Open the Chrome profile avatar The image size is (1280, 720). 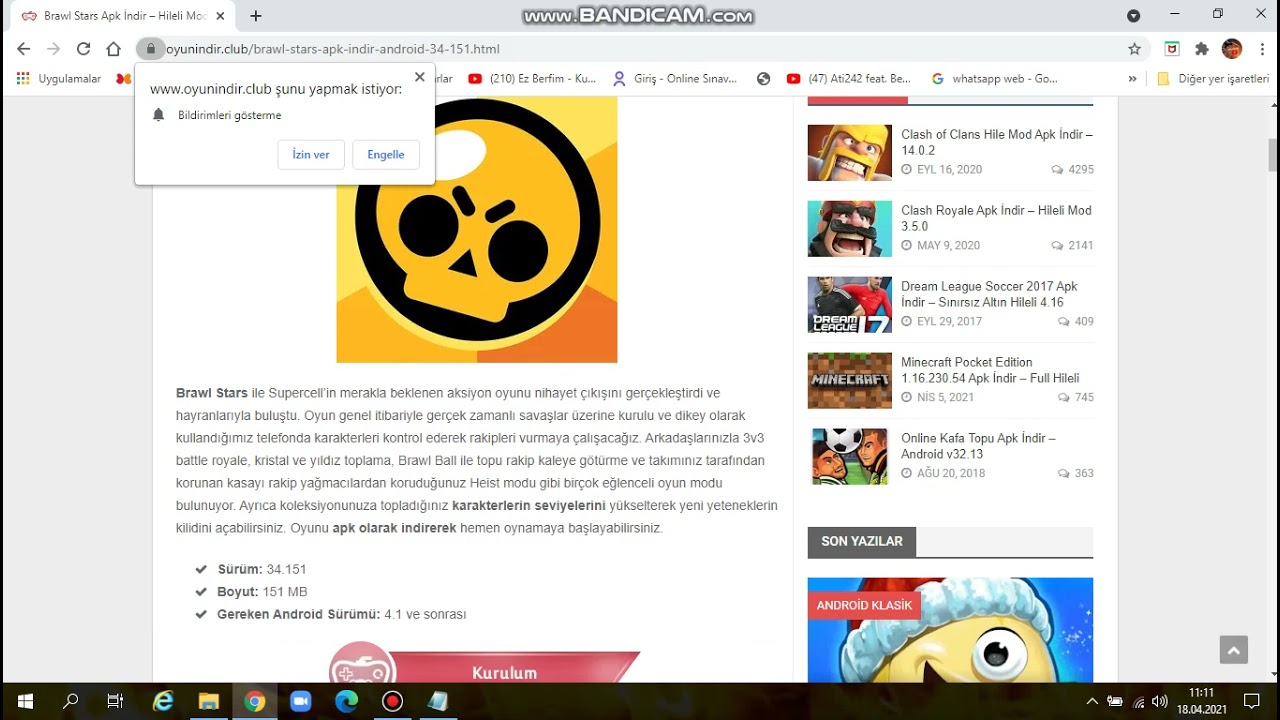pos(1232,49)
